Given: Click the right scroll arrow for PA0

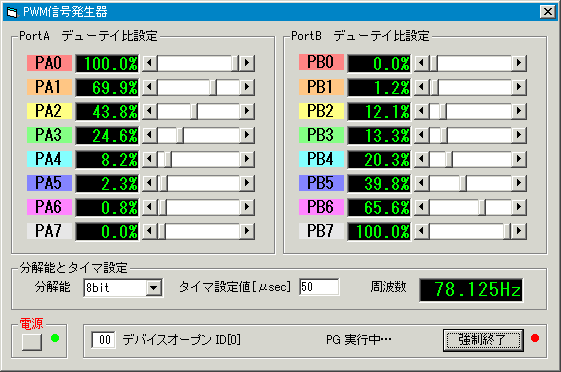Looking at the screenshot, I should [x=247, y=63].
